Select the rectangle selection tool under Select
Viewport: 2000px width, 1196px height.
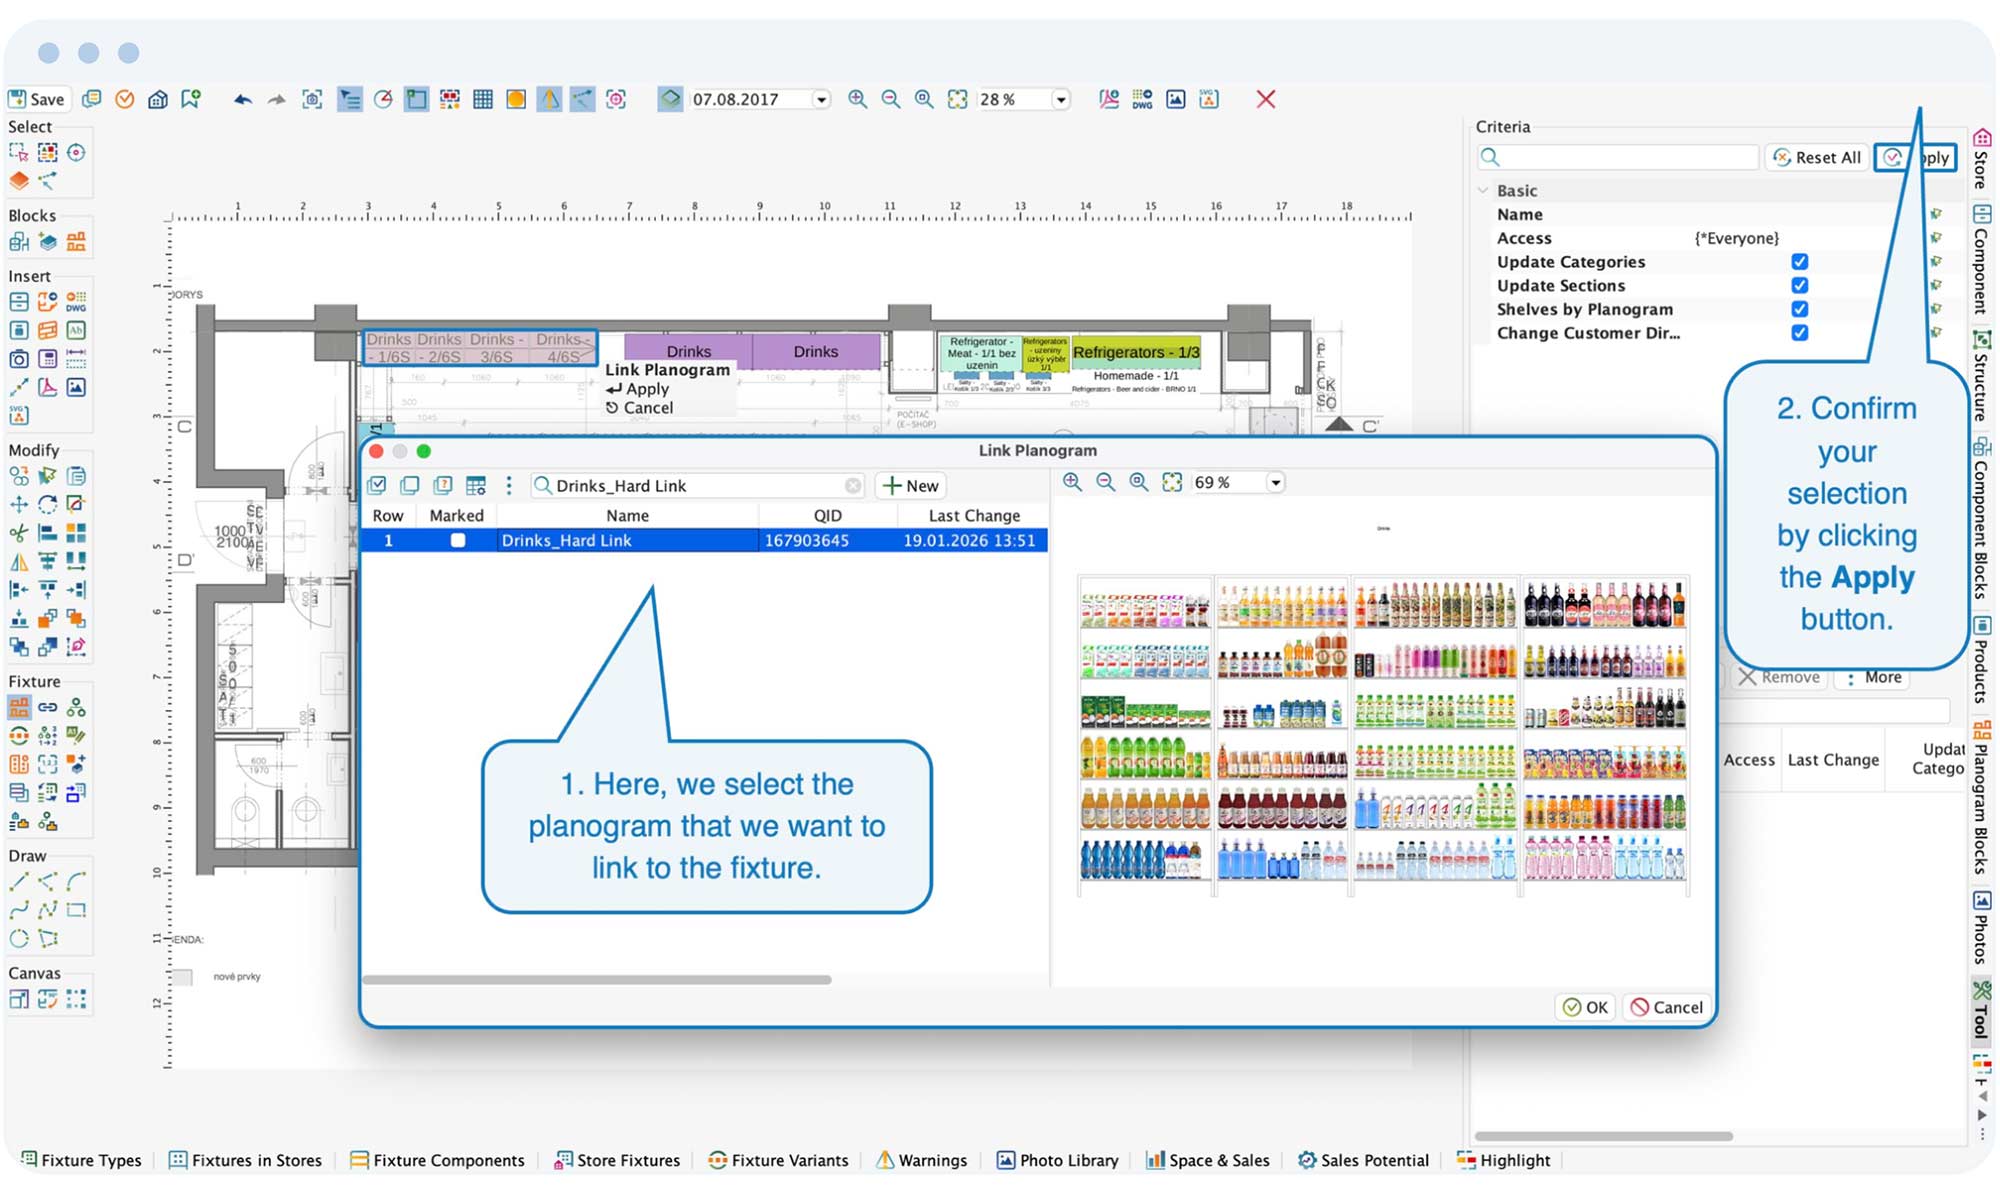point(19,153)
